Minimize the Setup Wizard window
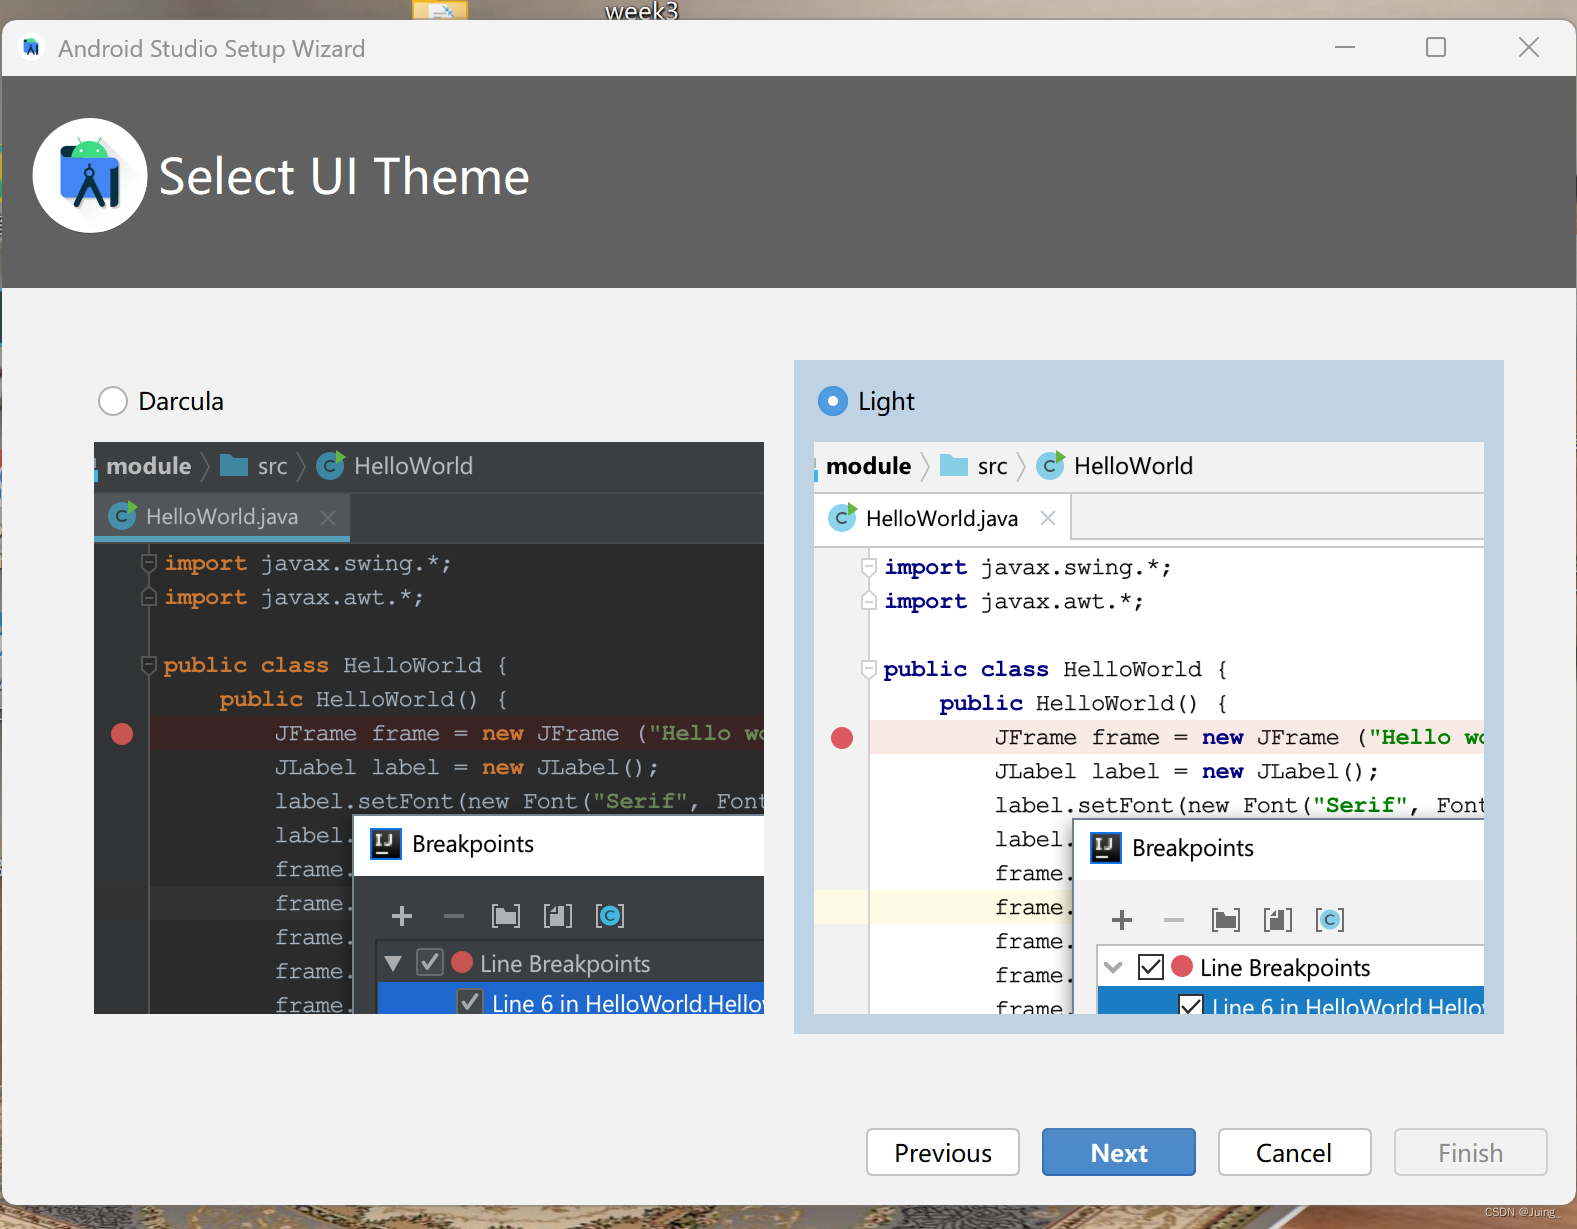Viewport: 1577px width, 1229px height. [x=1345, y=47]
